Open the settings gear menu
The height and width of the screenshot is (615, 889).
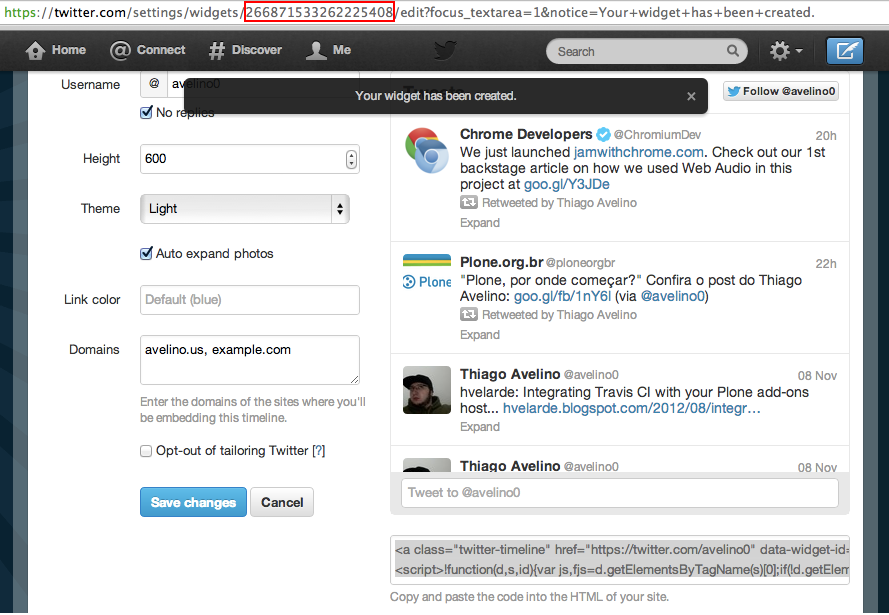(786, 51)
